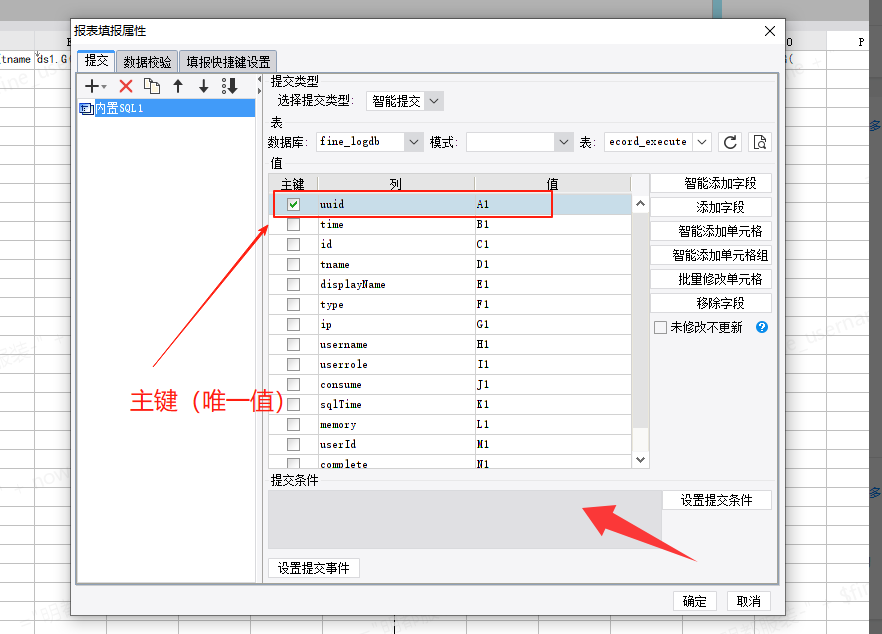Click the sort items icon in toolbar

230,86
